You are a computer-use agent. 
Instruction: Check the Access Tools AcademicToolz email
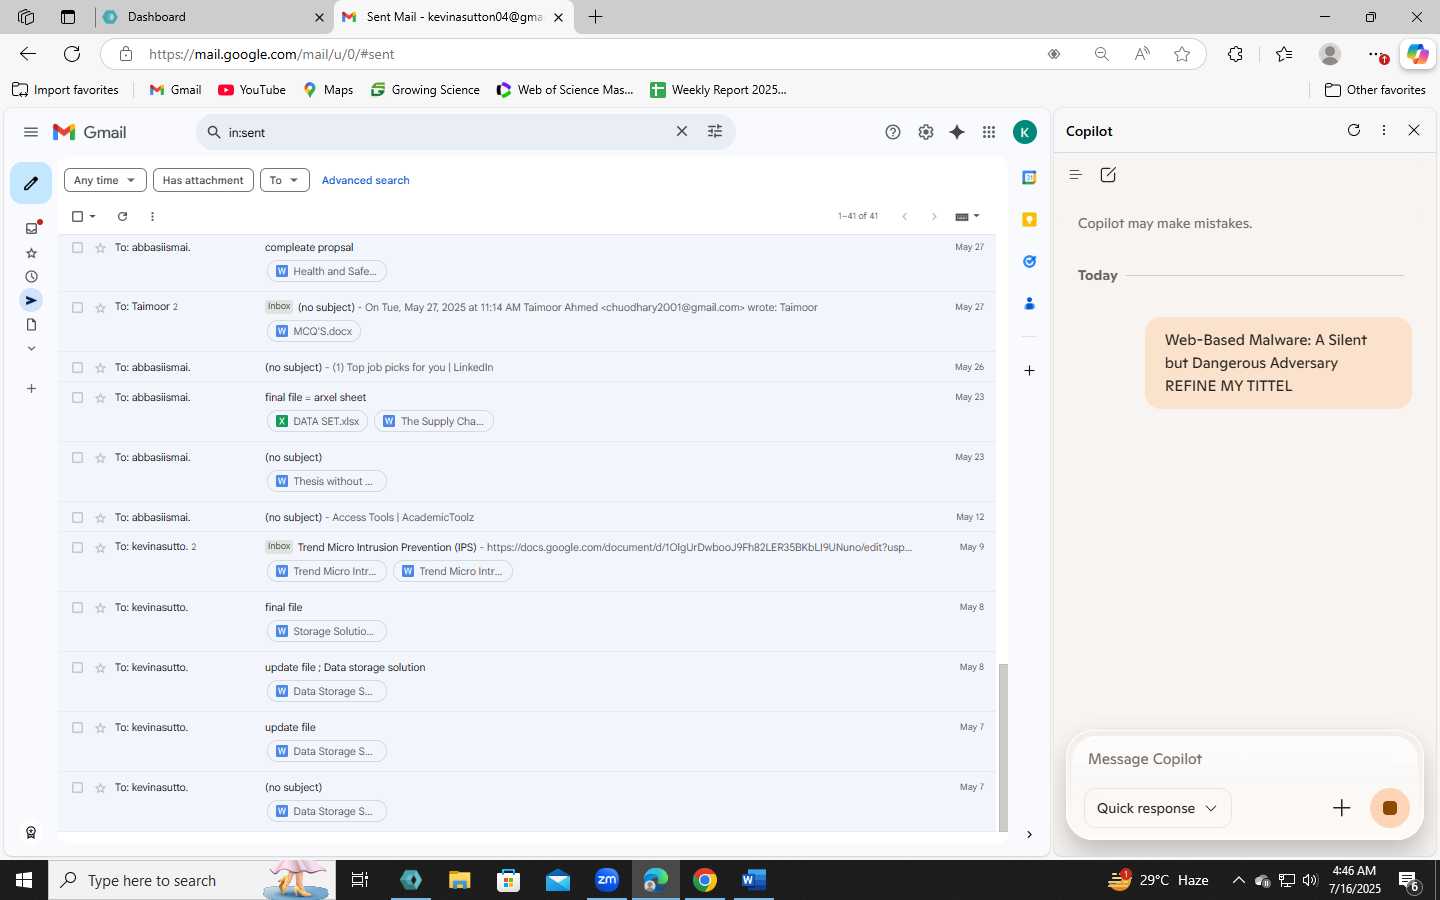click(77, 518)
